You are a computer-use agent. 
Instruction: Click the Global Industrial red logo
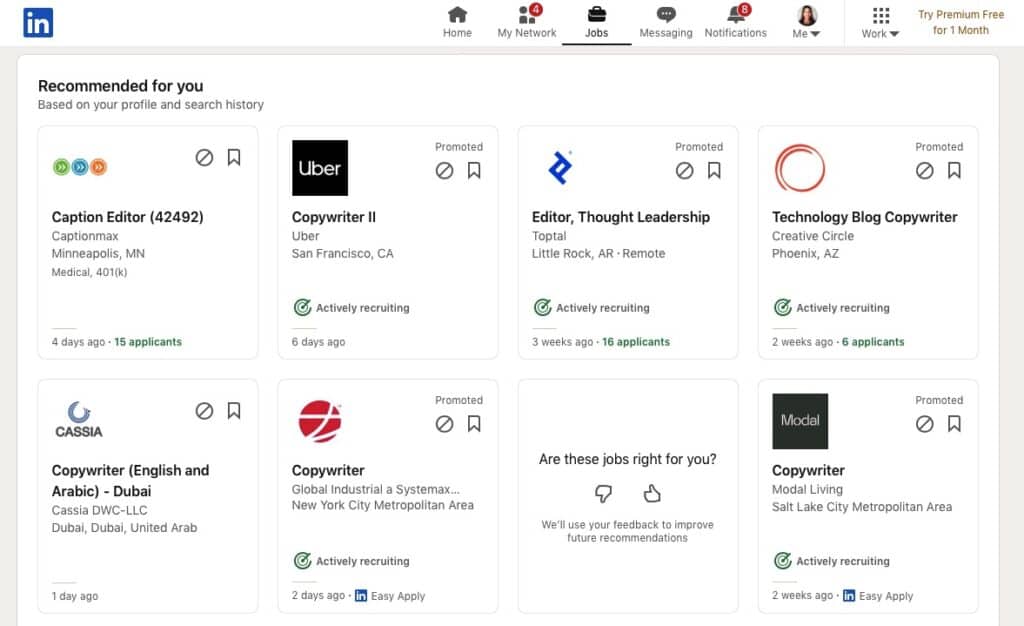(x=320, y=421)
